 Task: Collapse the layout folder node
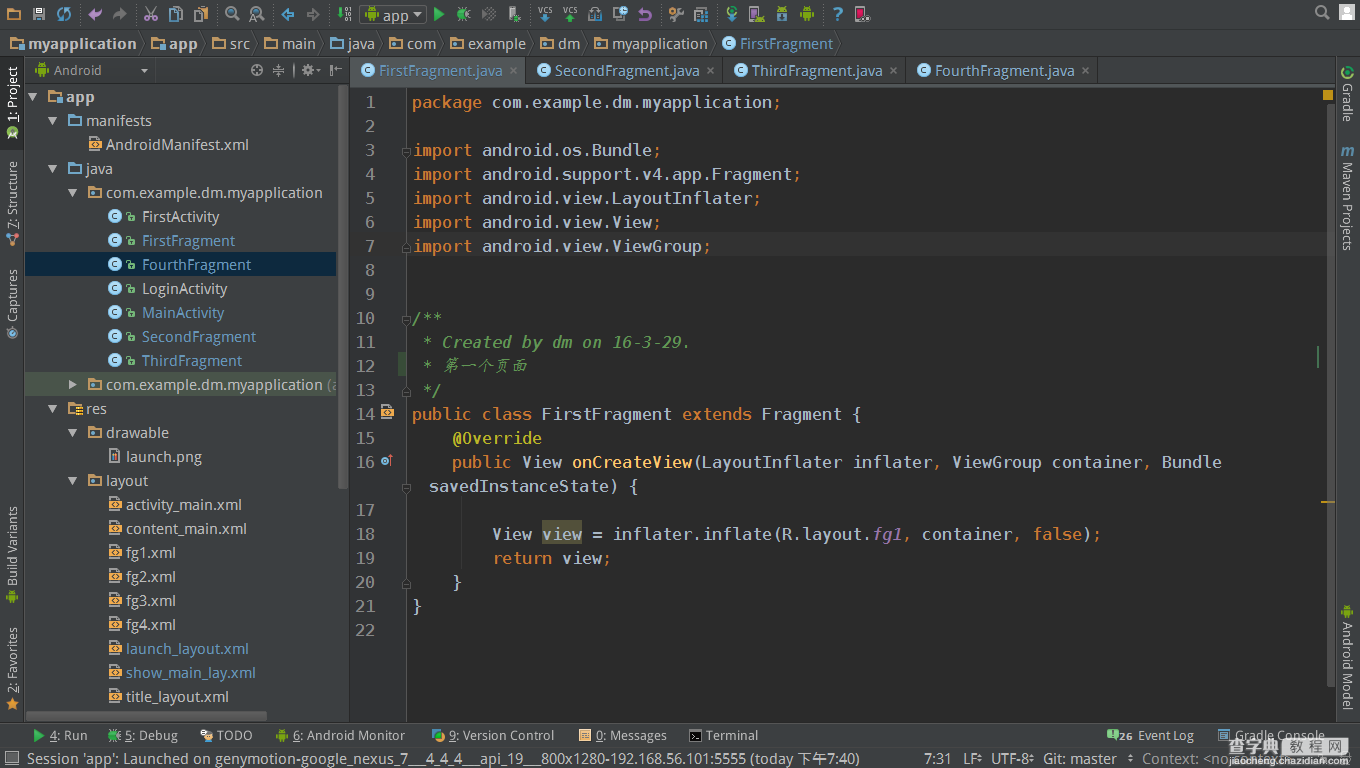(73, 481)
